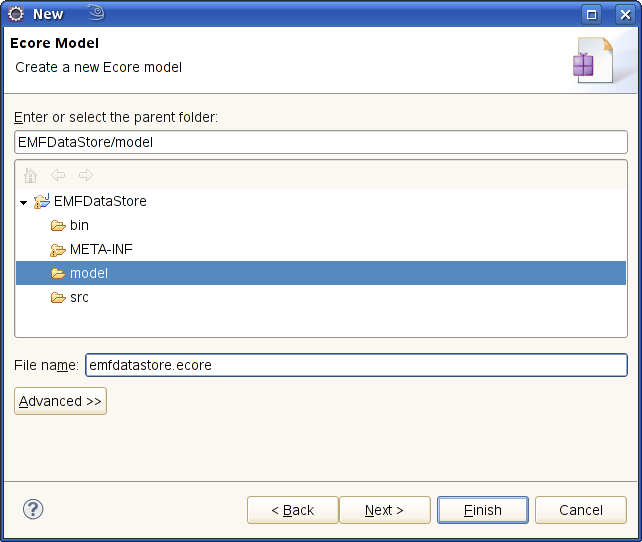Image resolution: width=642 pixels, height=542 pixels.
Task: Click the Forward arrow in folder toolbar
Action: click(x=85, y=175)
